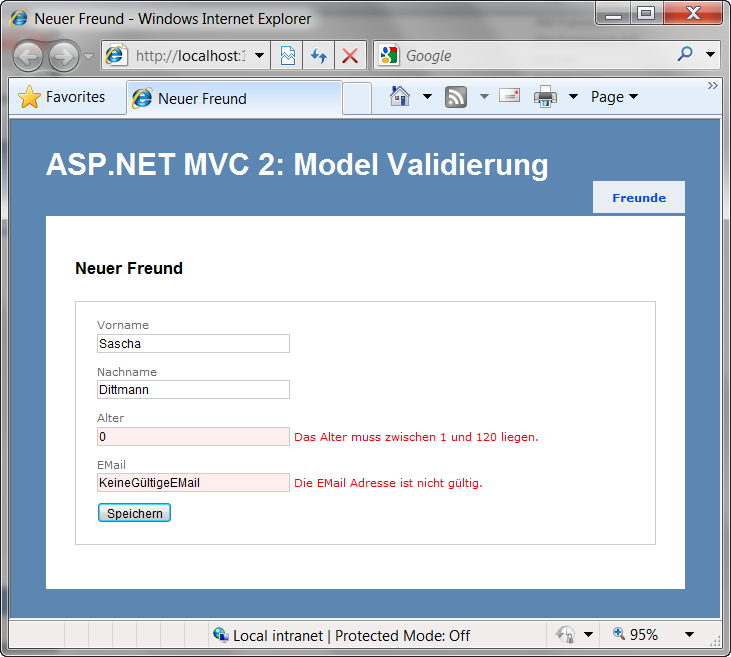The image size is (731, 657).
Task: Click the Nachname field label
Action: [x=127, y=372]
